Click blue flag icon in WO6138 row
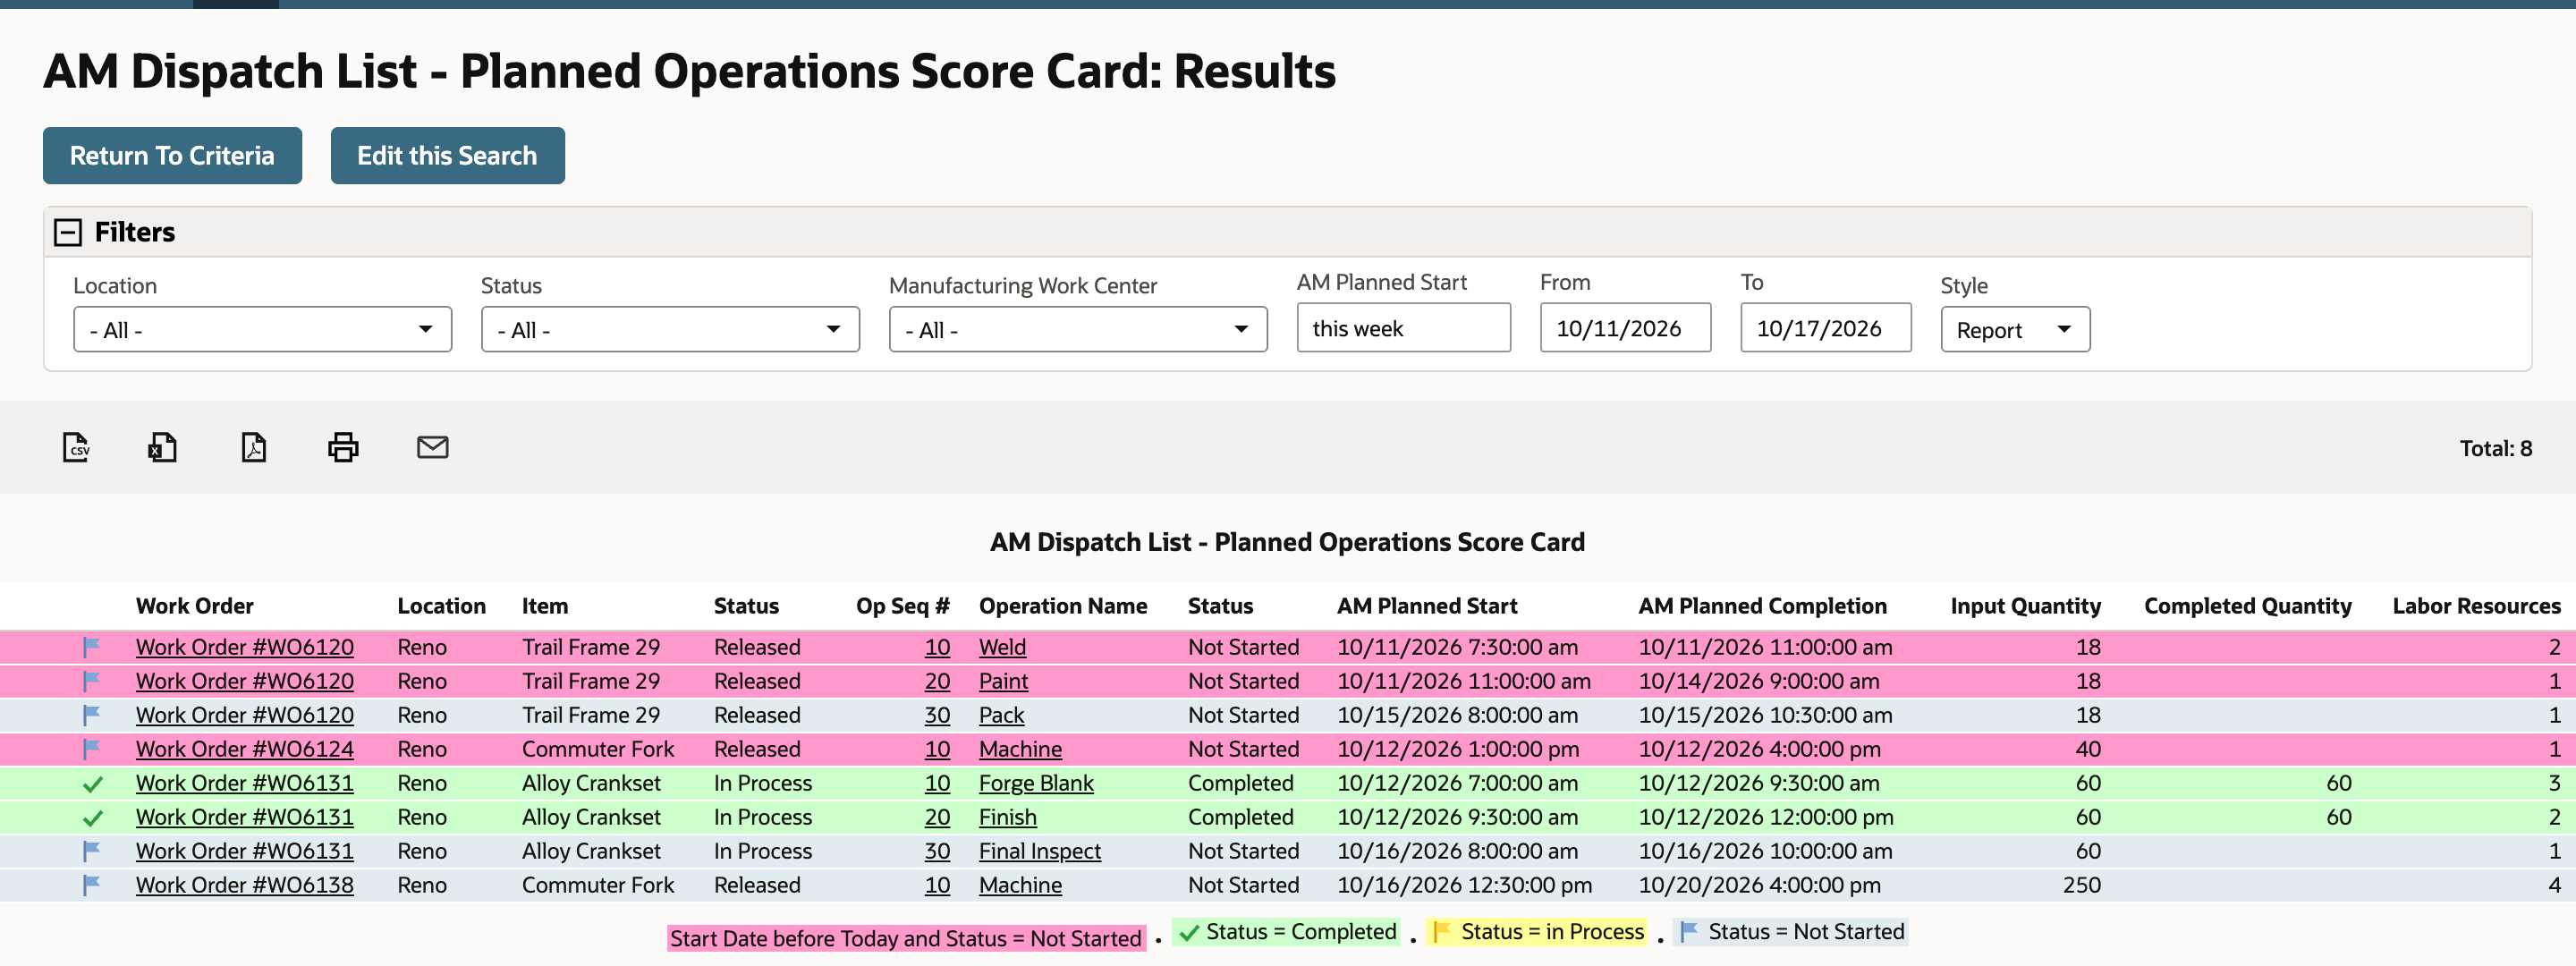The image size is (2576, 966). point(91,885)
